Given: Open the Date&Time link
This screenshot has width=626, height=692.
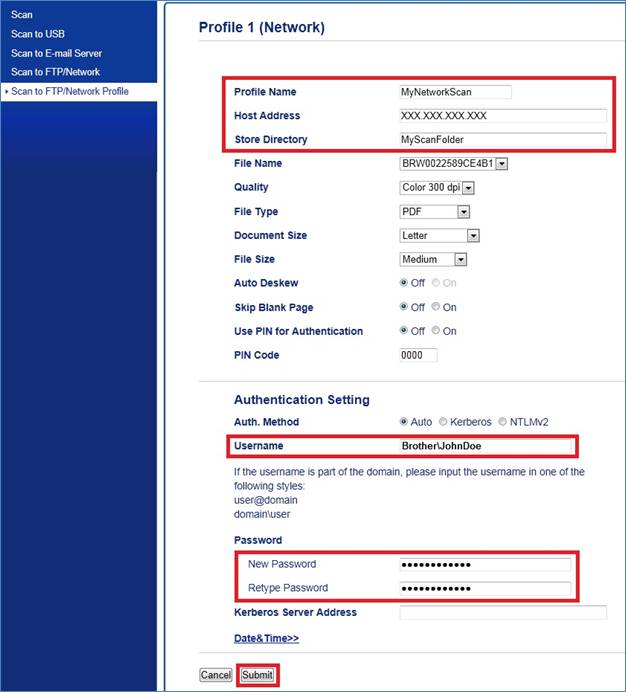Looking at the screenshot, I should (x=266, y=638).
